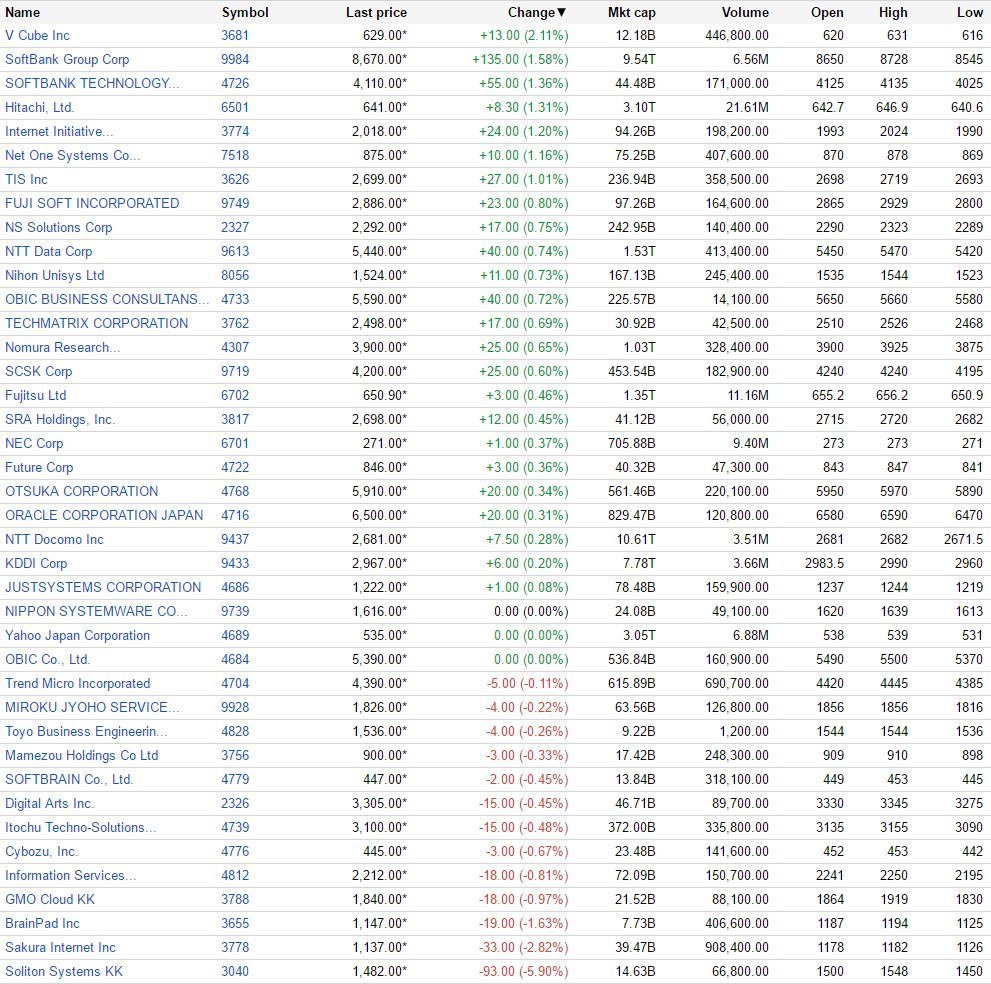Screen dimensions: 991x984
Task: Open Hitachi, Ltd. company link
Action: [39, 107]
